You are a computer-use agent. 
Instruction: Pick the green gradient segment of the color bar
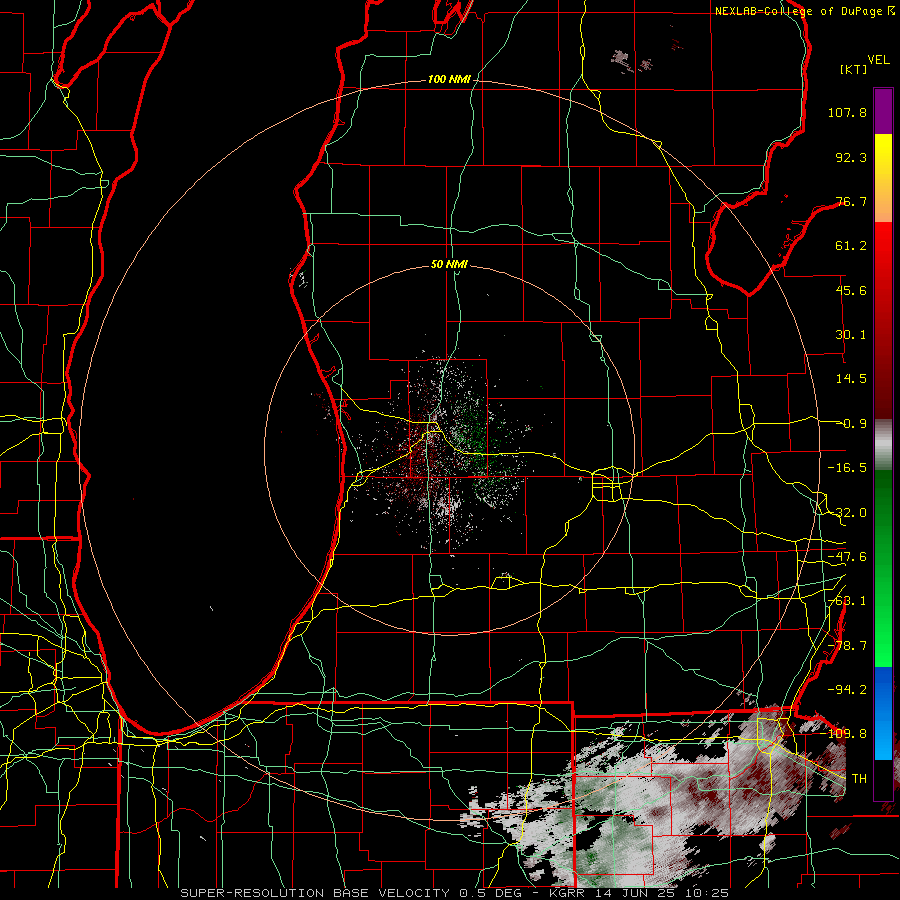883,569
